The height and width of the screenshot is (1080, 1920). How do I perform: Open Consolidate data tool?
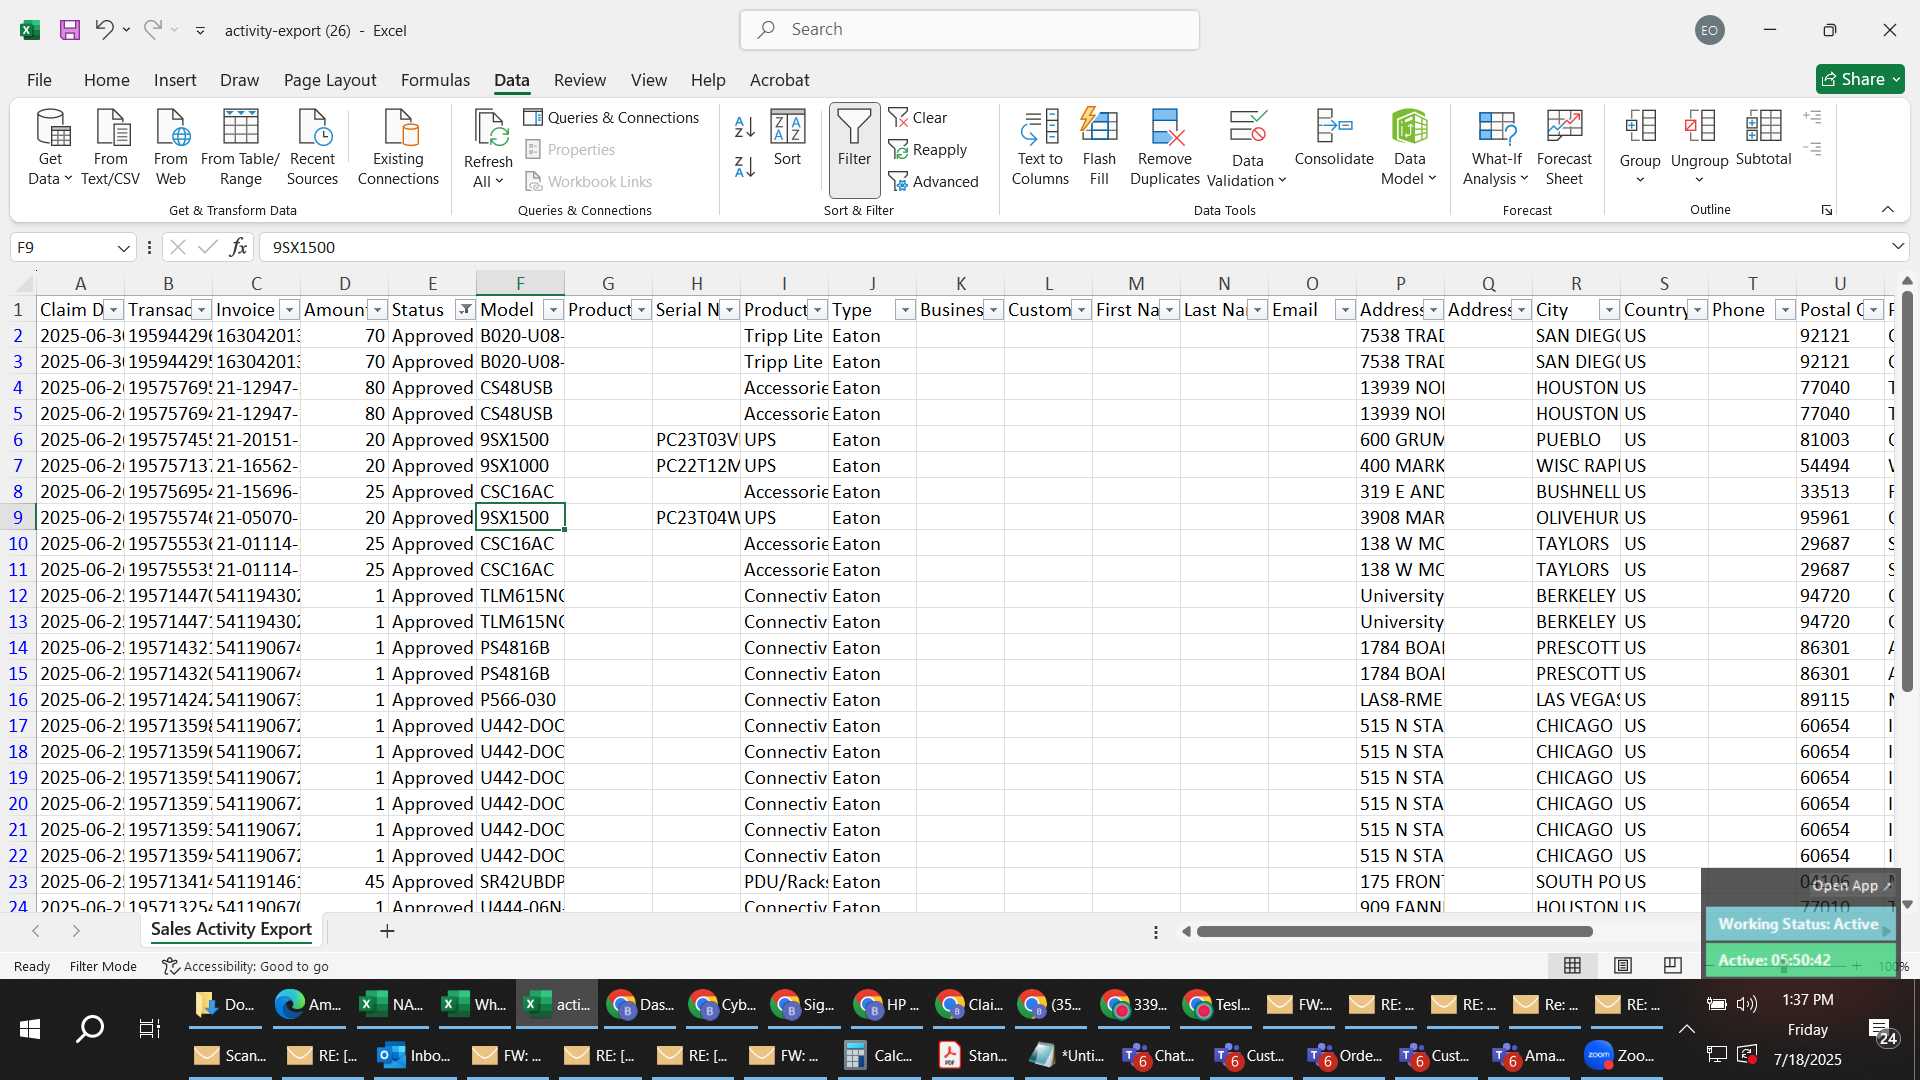(x=1334, y=139)
